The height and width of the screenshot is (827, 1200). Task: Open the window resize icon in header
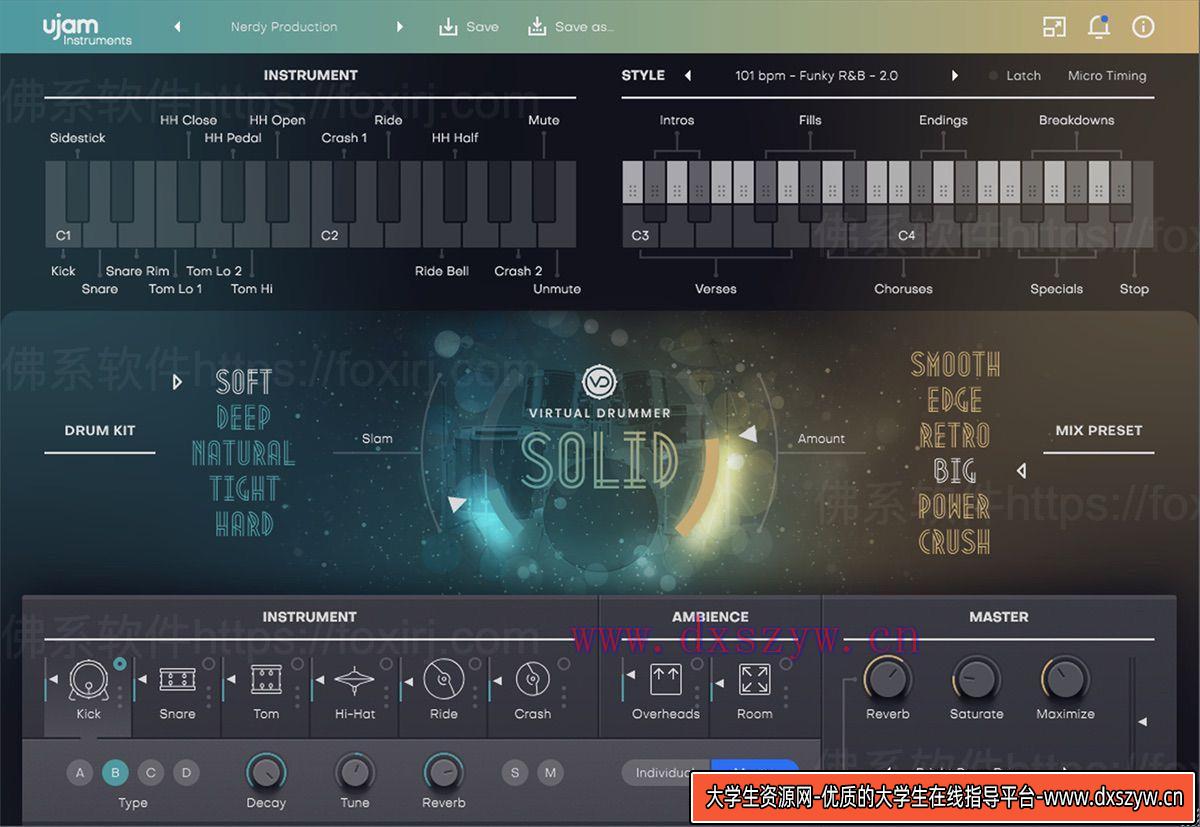[x=1054, y=27]
